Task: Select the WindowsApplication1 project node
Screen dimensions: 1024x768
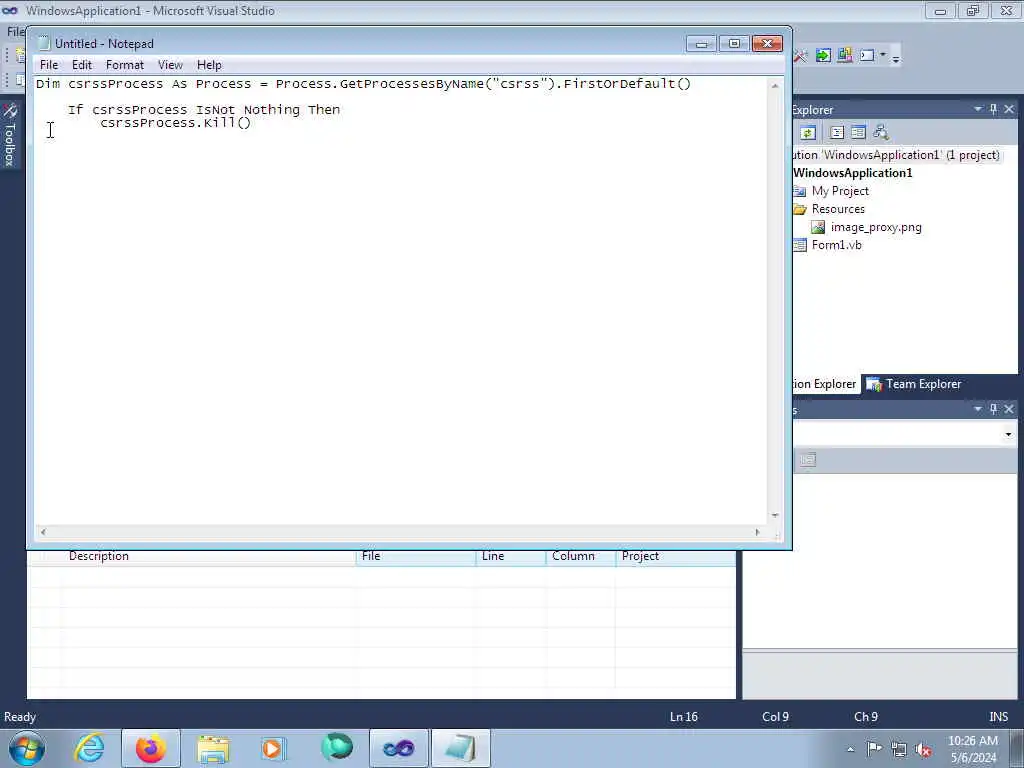Action: pos(853,173)
